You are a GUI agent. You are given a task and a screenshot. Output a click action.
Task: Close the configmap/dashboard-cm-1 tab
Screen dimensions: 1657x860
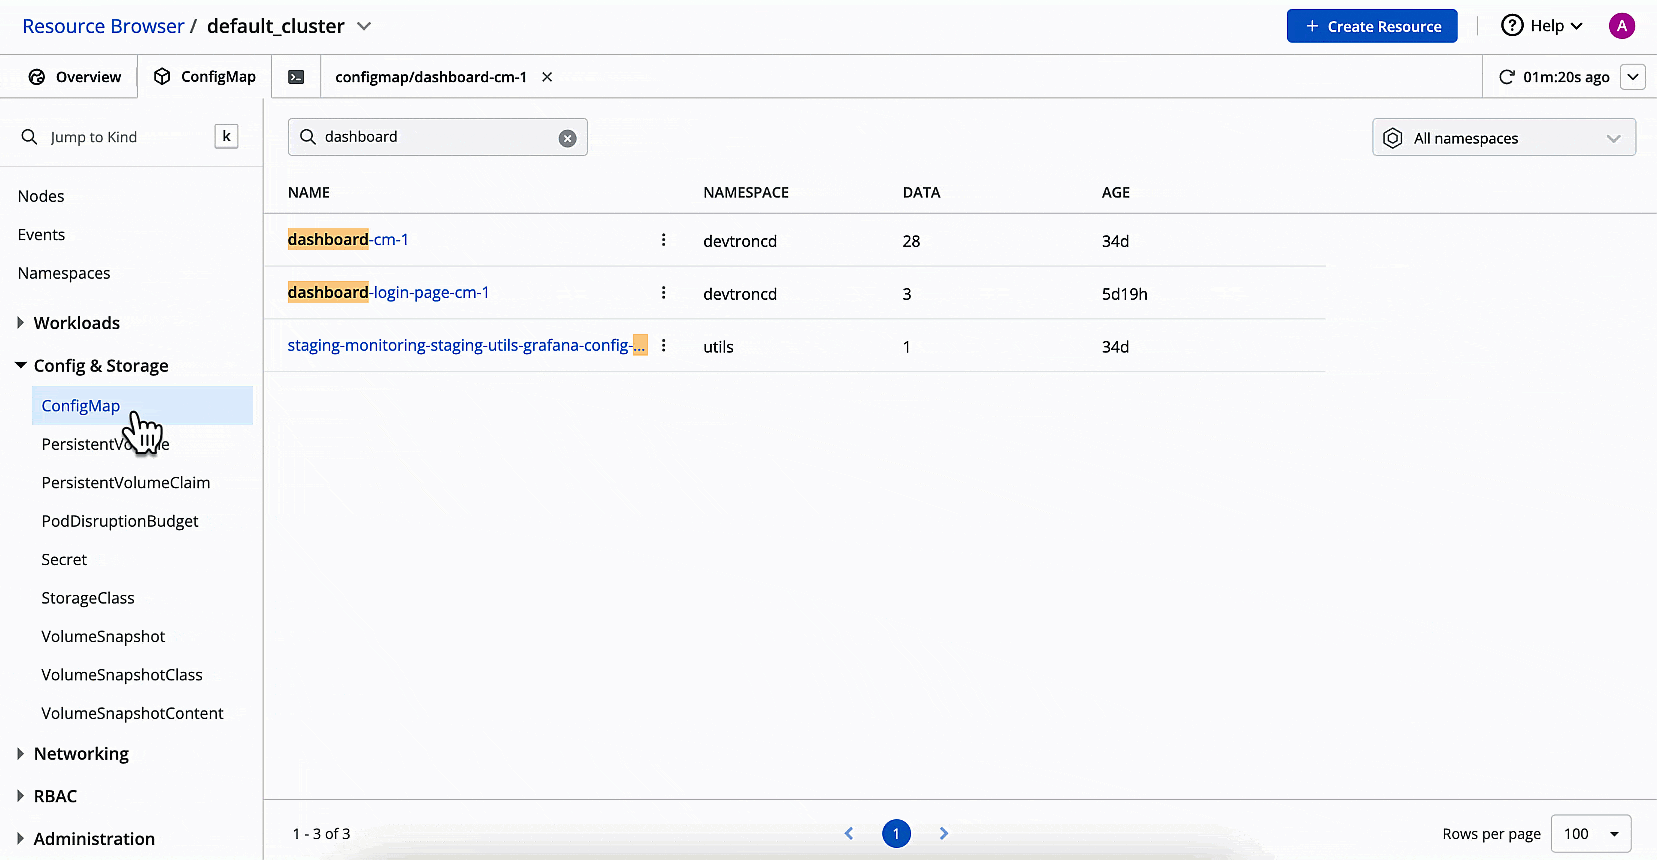pyautogui.click(x=547, y=77)
